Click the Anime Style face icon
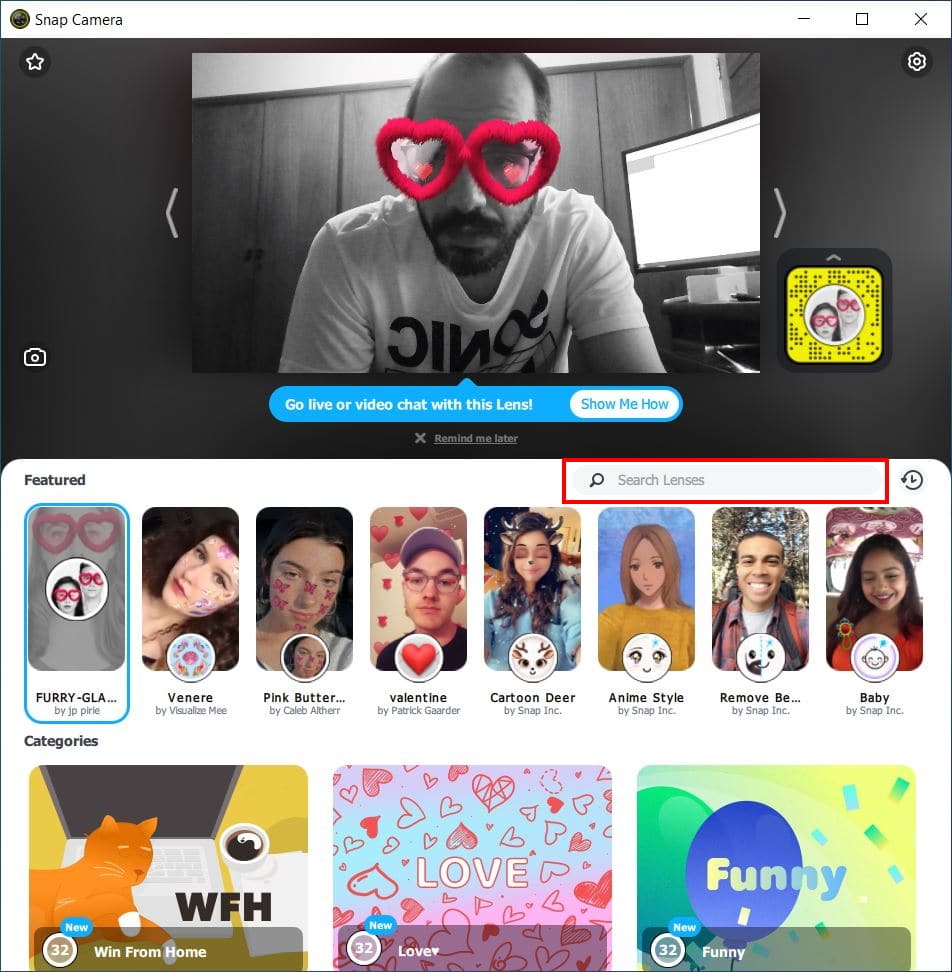Screen dimensions: 952x972 tap(647, 657)
